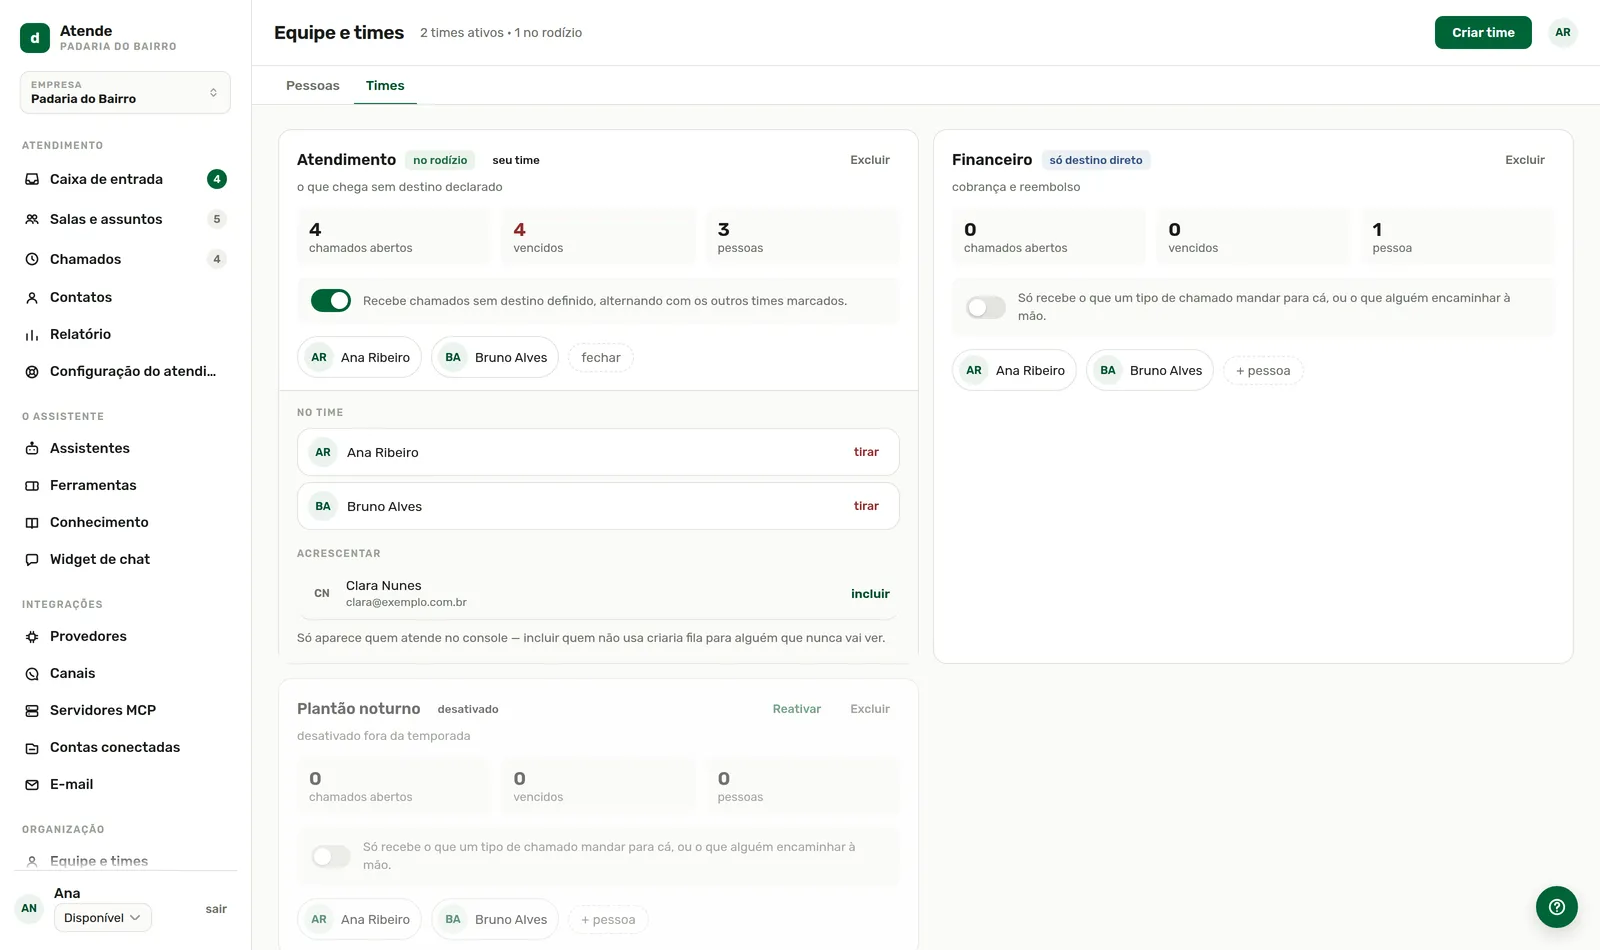Click Bruno Alves chip in Financeiro
This screenshot has width=1600, height=950.
[1150, 371]
